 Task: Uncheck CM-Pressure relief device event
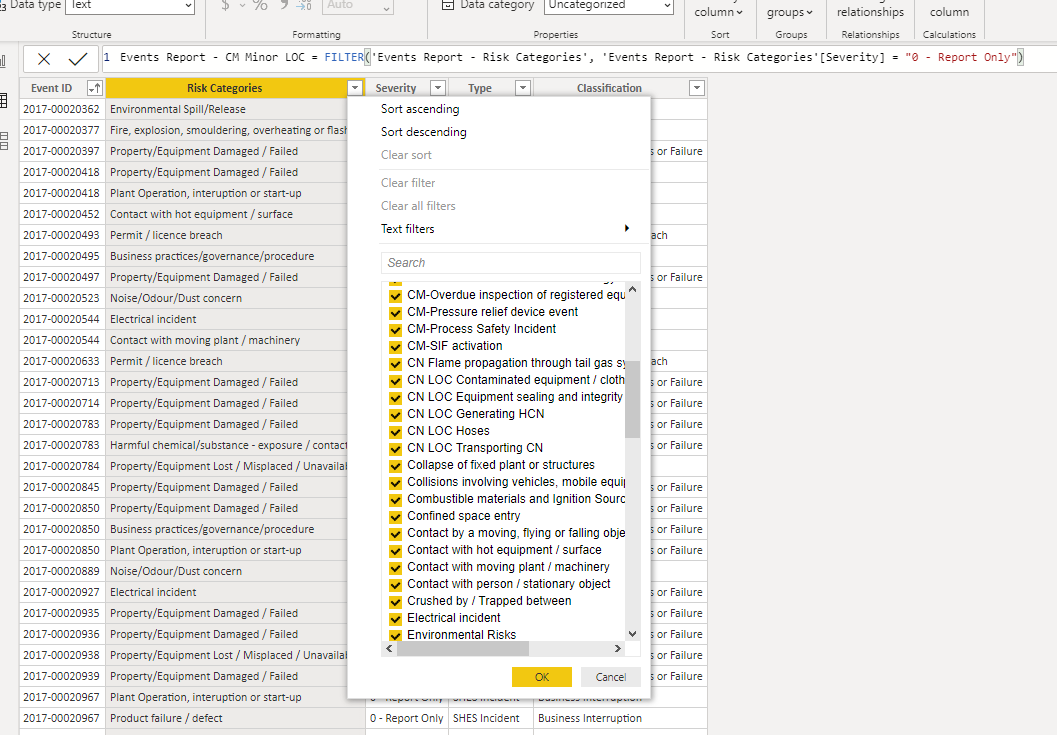point(396,313)
